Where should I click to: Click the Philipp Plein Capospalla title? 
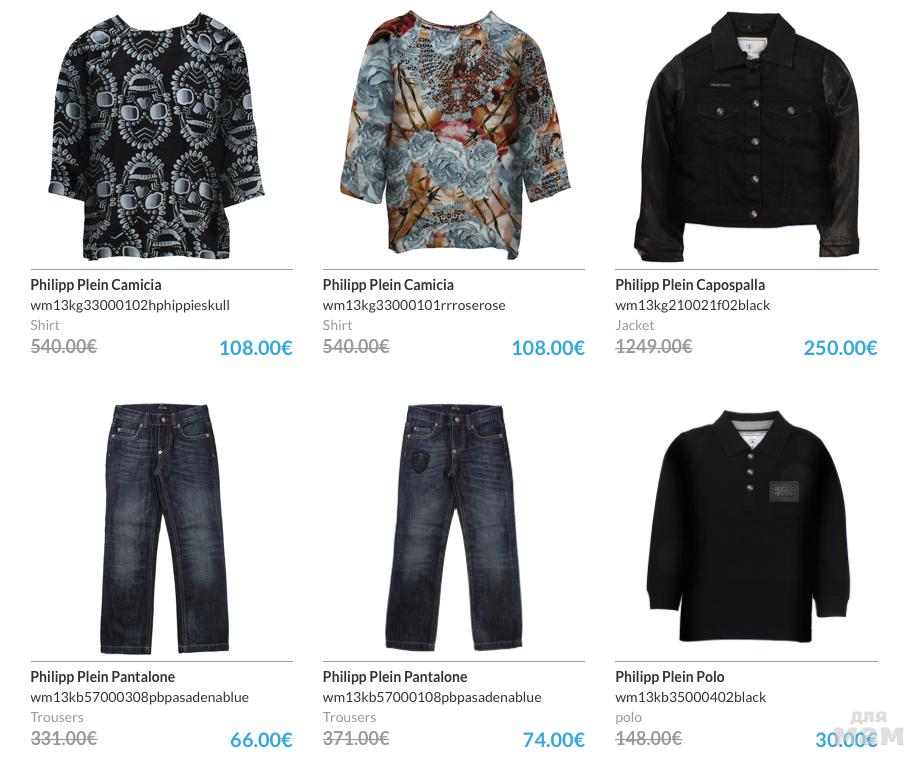click(690, 285)
